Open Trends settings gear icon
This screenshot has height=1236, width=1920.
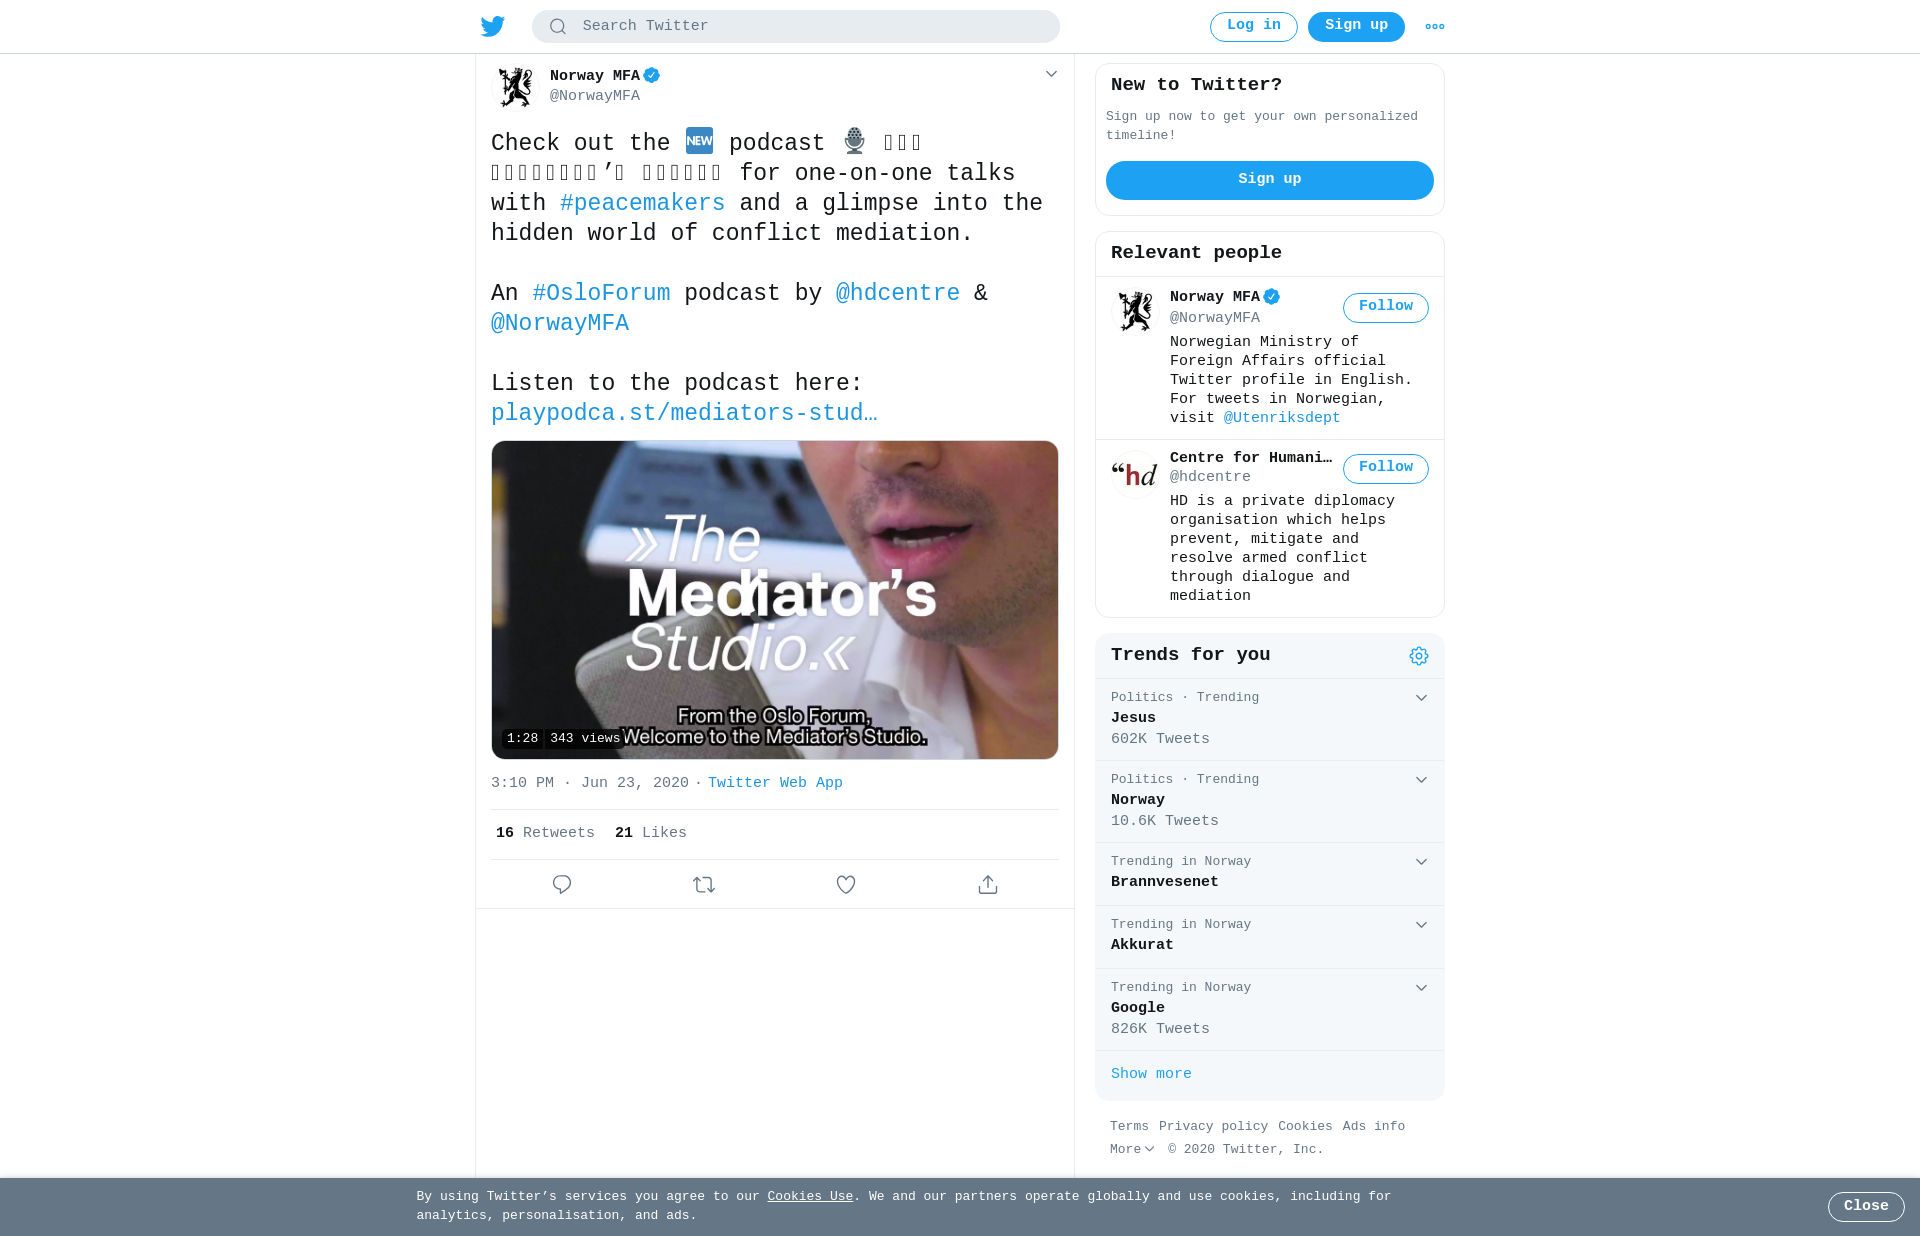click(x=1419, y=656)
